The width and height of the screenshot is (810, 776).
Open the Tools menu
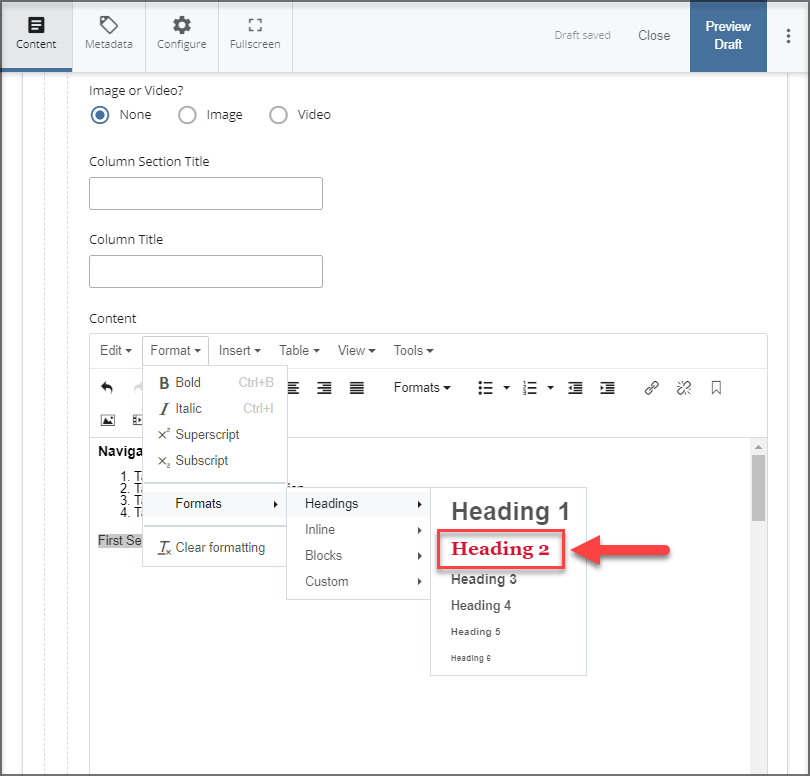[413, 350]
